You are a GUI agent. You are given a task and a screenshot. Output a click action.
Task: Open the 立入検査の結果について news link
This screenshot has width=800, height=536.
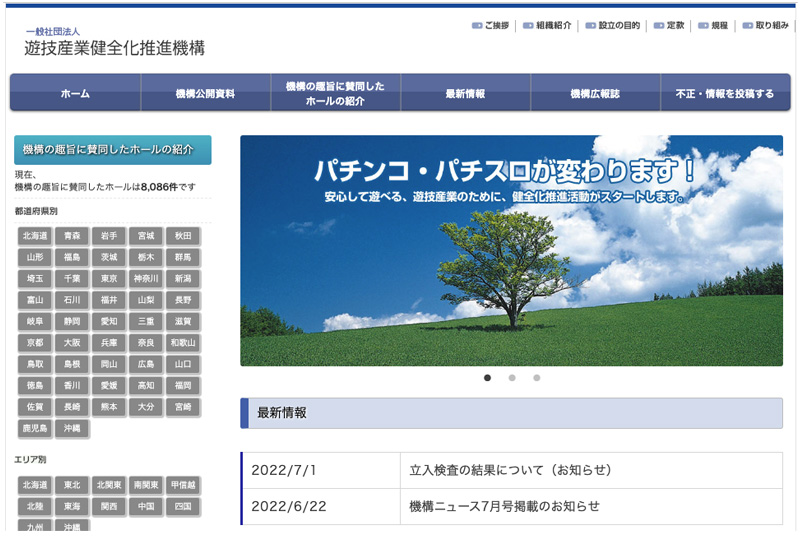(x=510, y=470)
